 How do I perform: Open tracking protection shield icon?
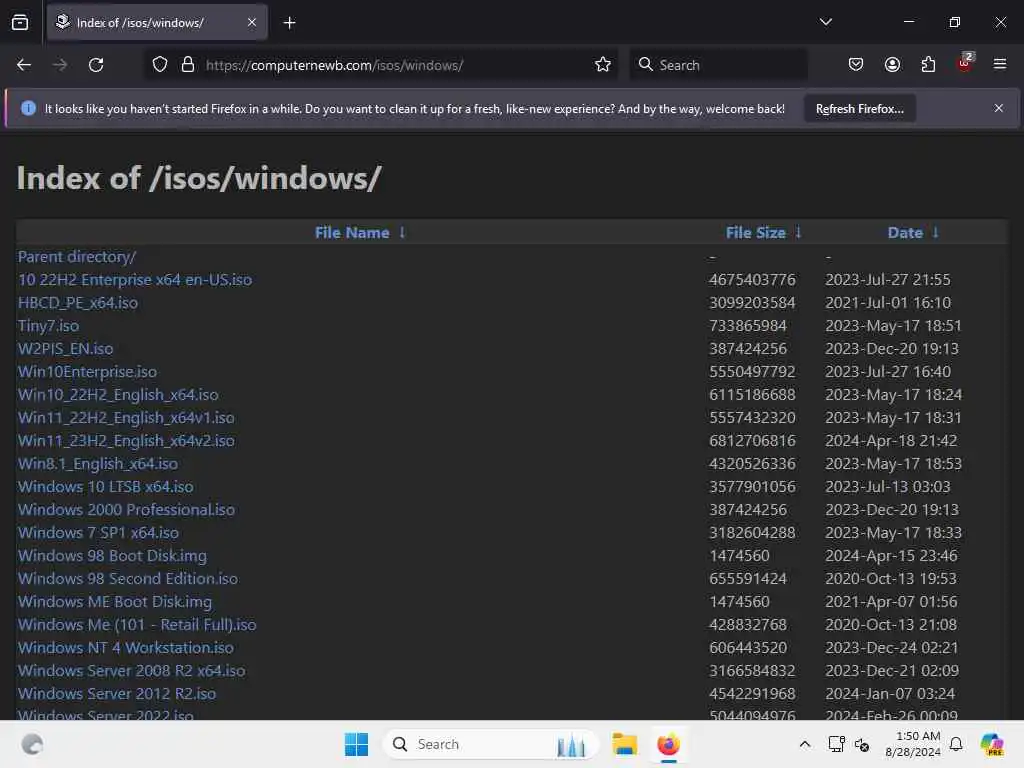point(160,65)
